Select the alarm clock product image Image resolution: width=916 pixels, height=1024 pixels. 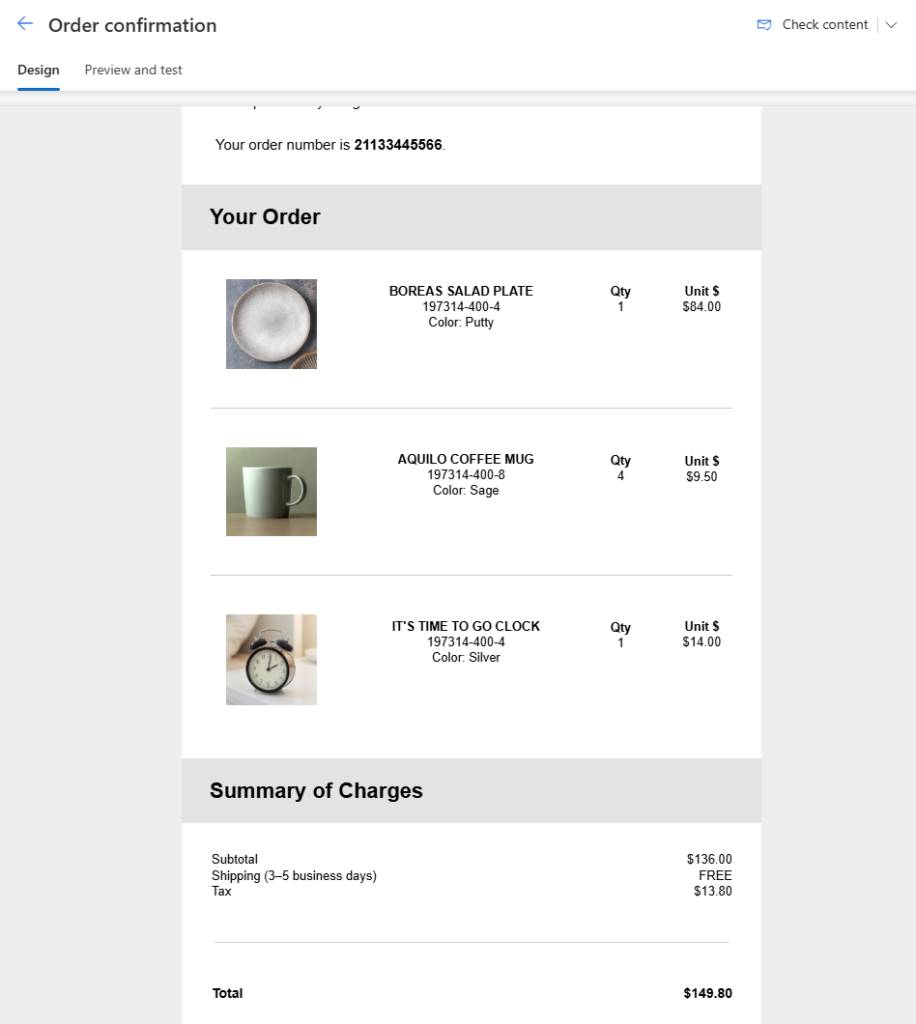[x=271, y=659]
